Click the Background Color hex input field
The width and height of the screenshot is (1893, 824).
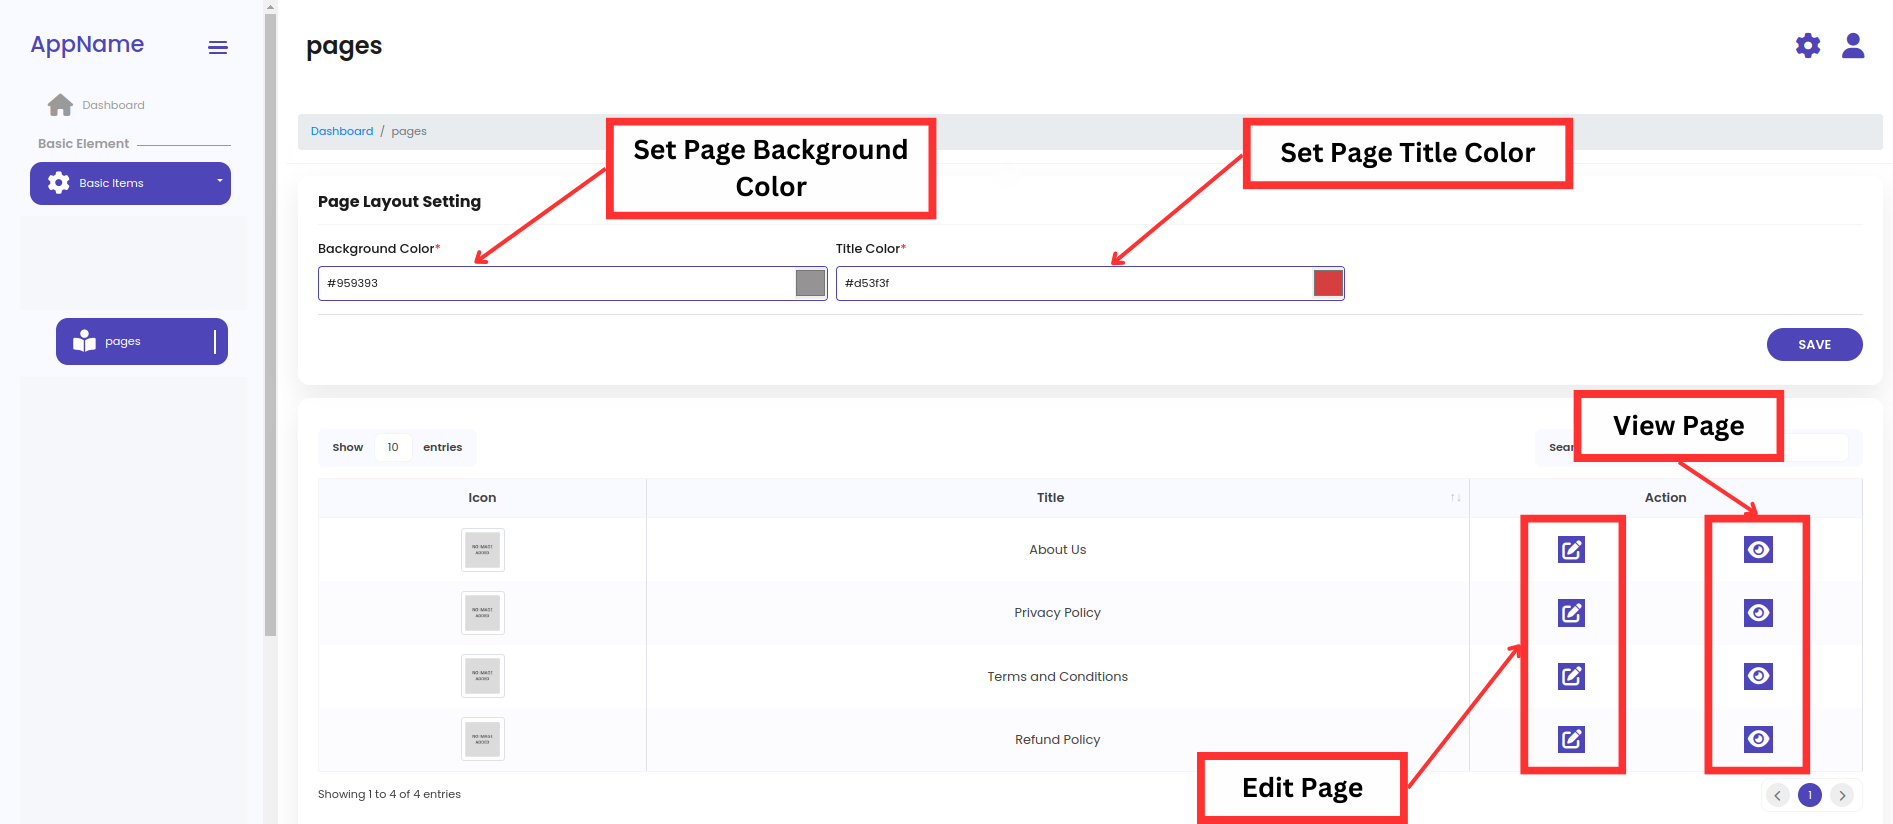pyautogui.click(x=555, y=284)
